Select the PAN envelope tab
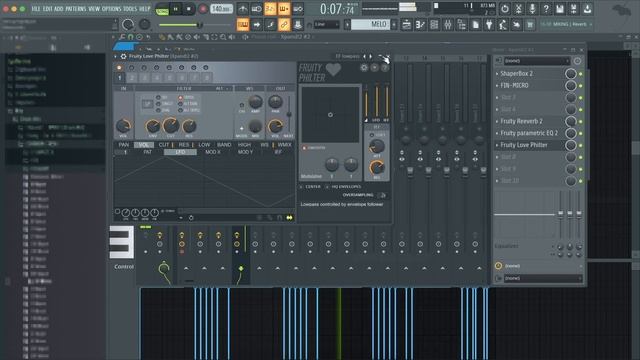This screenshot has height=360, width=640. (124, 145)
